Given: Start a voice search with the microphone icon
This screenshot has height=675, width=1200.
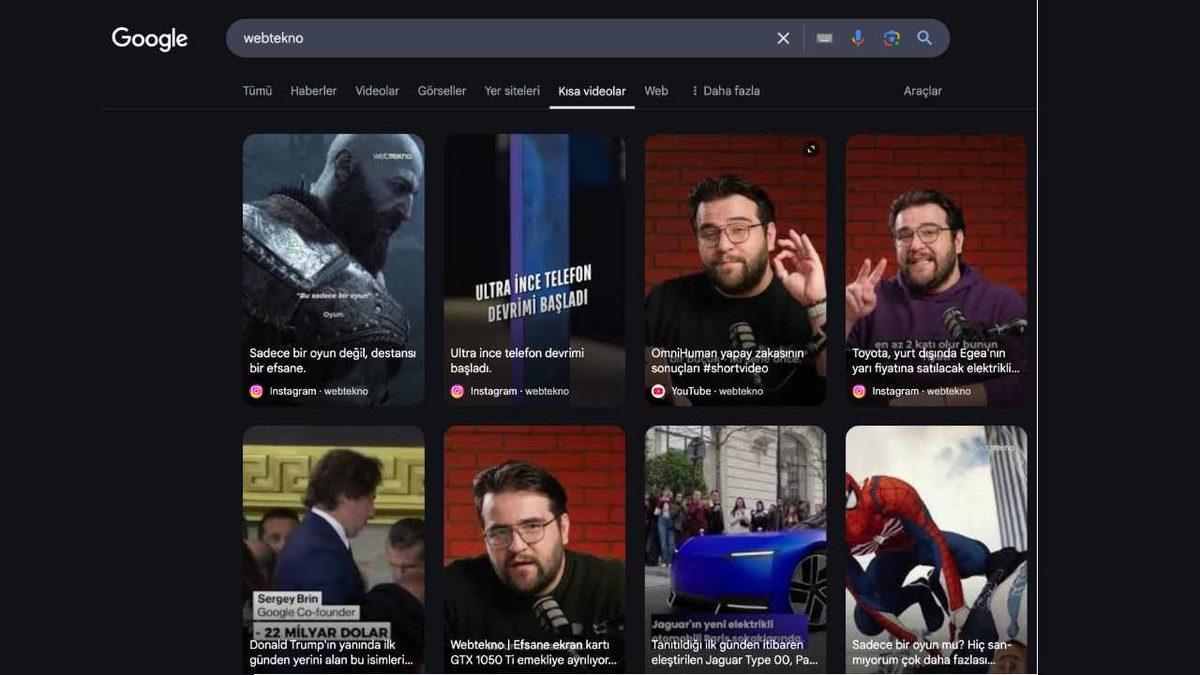Looking at the screenshot, I should (857, 37).
